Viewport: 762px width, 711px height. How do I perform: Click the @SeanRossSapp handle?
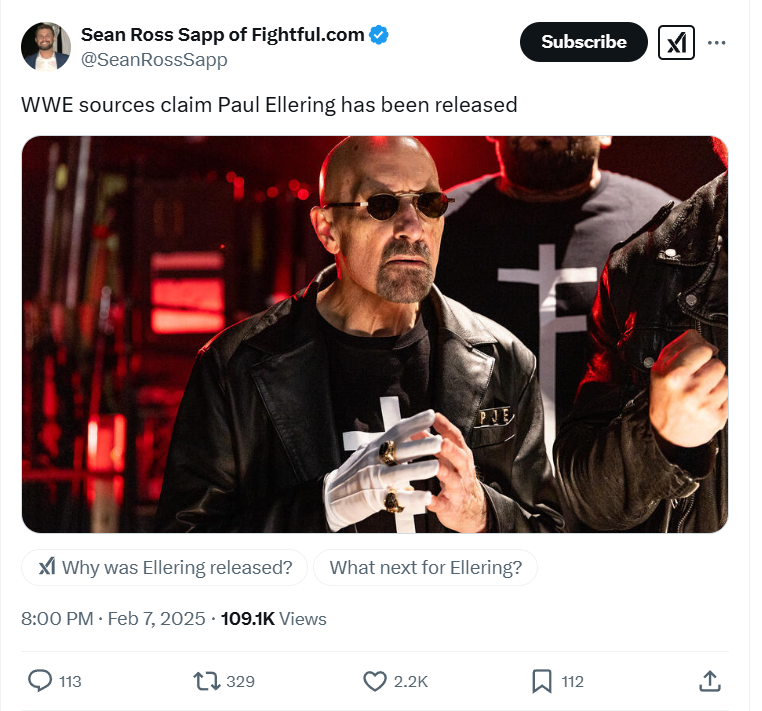(x=154, y=60)
